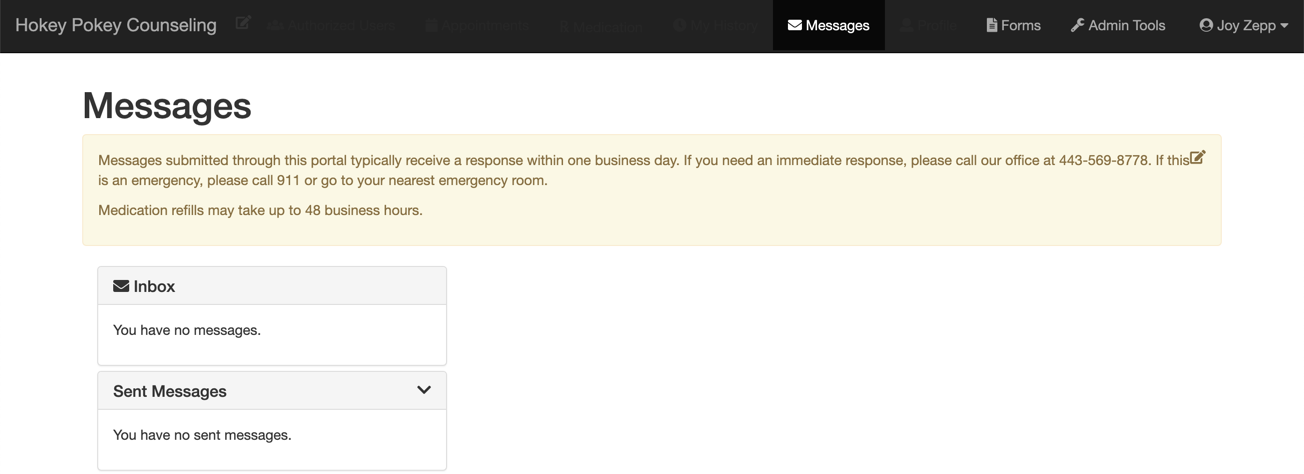Click the Sent Messages panel header

click(x=170, y=391)
